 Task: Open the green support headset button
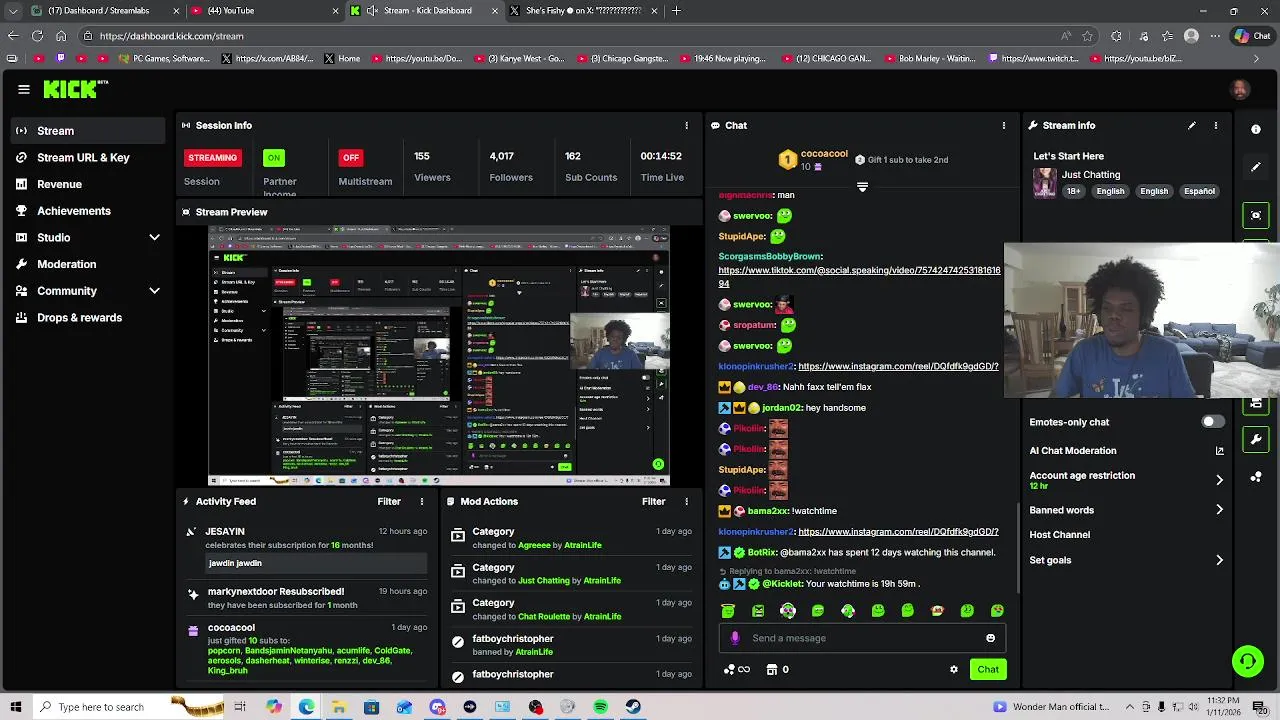pyautogui.click(x=1247, y=661)
